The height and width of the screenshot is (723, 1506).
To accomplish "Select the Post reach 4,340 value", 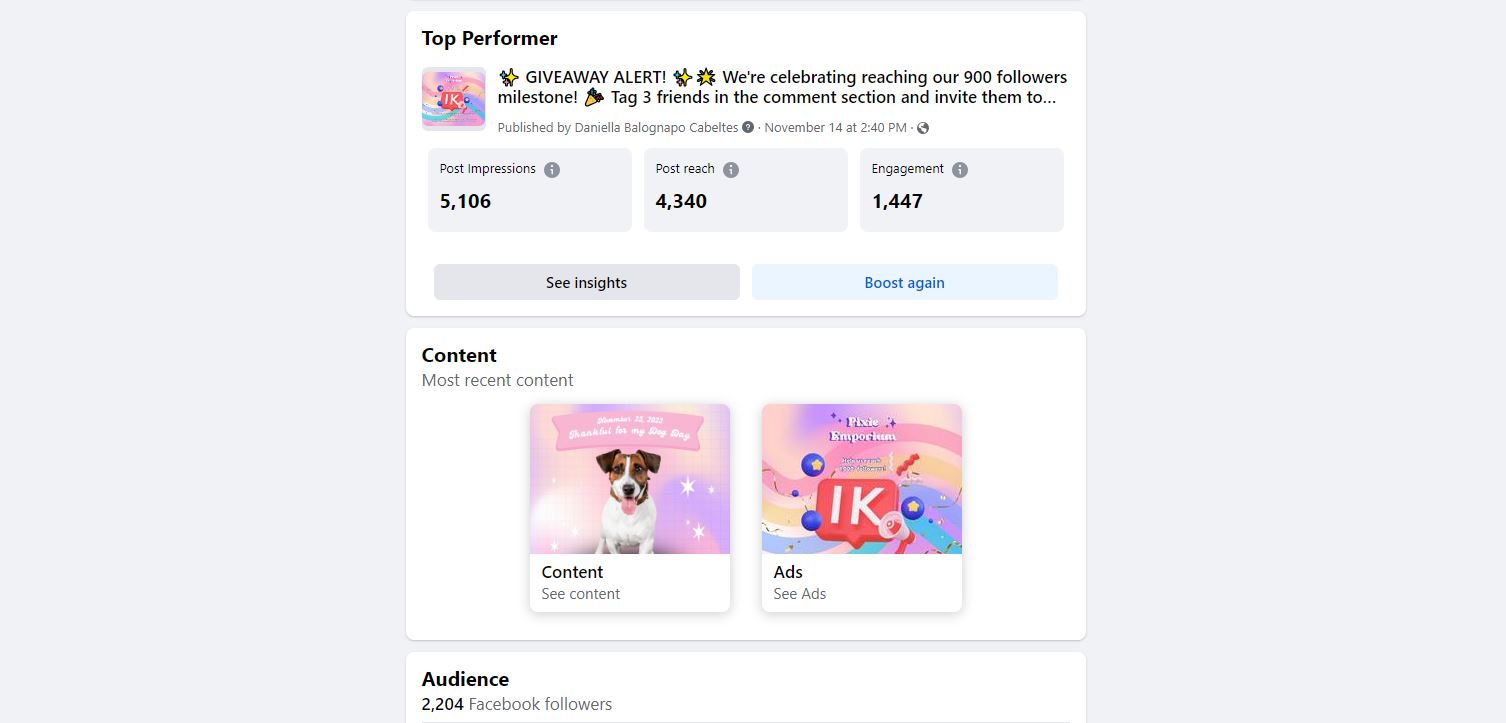I will click(681, 201).
